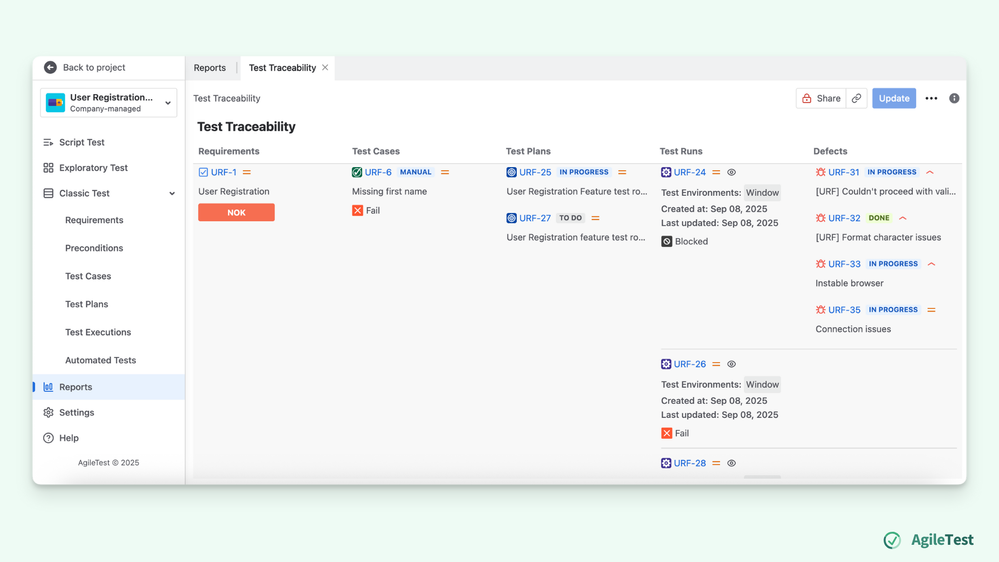Click the 'Connection issues' defect text

click(853, 329)
